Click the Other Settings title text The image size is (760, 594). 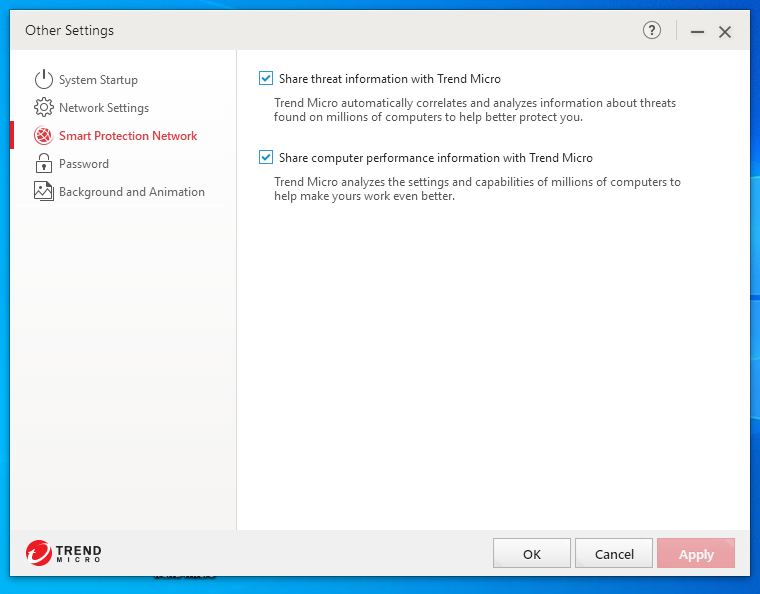coord(69,31)
